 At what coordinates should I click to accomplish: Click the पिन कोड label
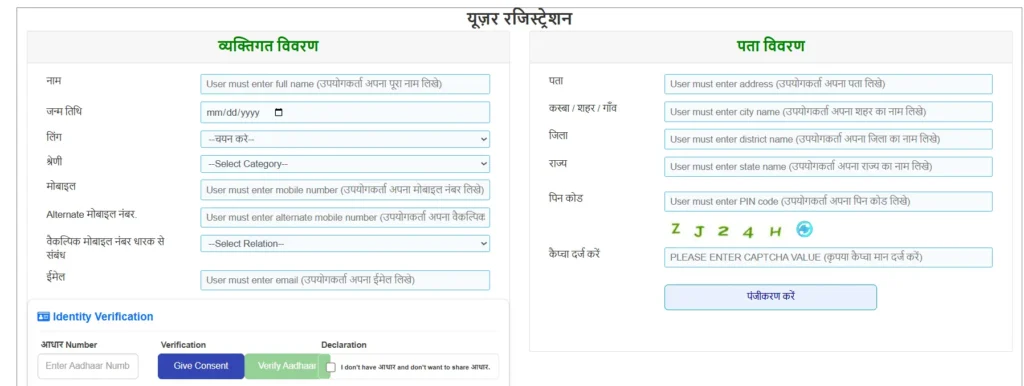pyautogui.click(x=566, y=198)
